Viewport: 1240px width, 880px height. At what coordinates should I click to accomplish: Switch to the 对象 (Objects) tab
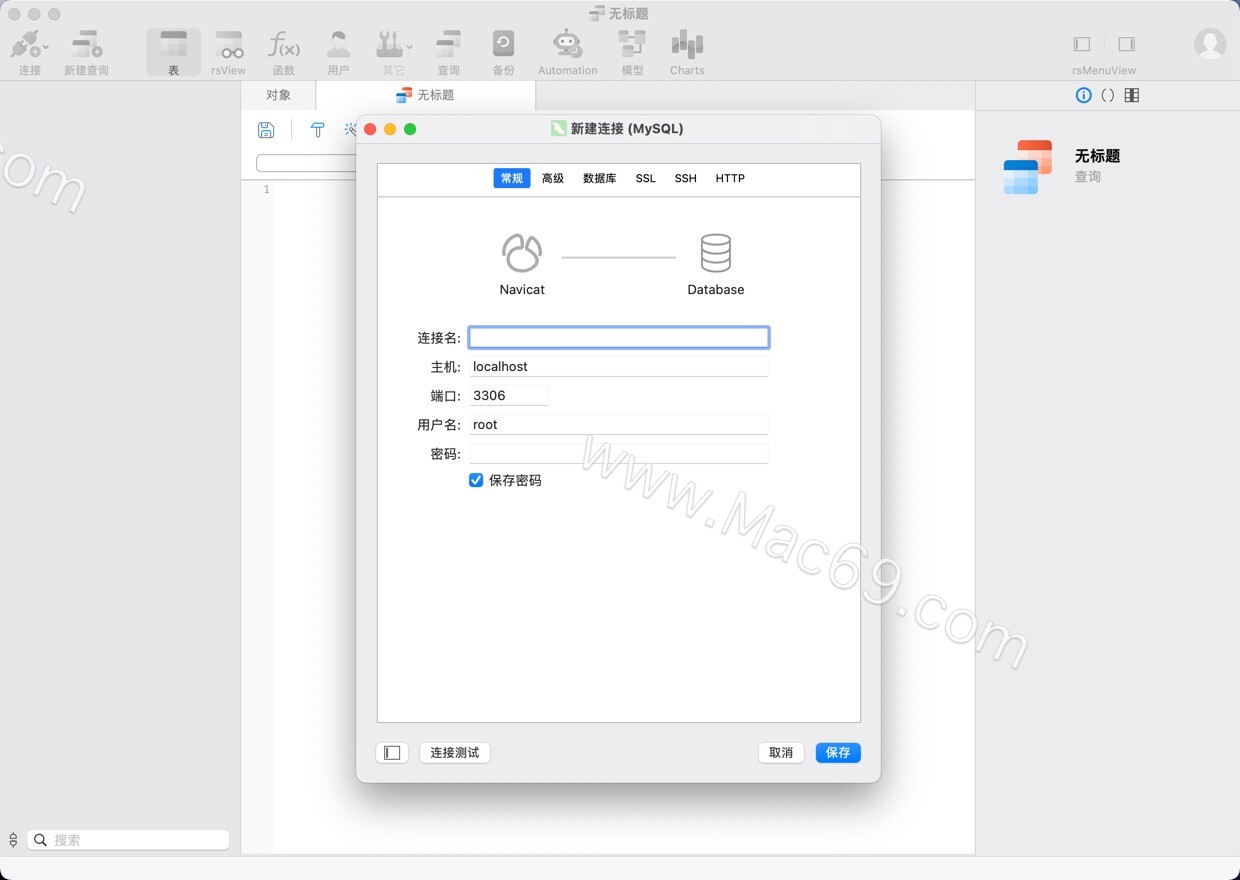point(278,95)
